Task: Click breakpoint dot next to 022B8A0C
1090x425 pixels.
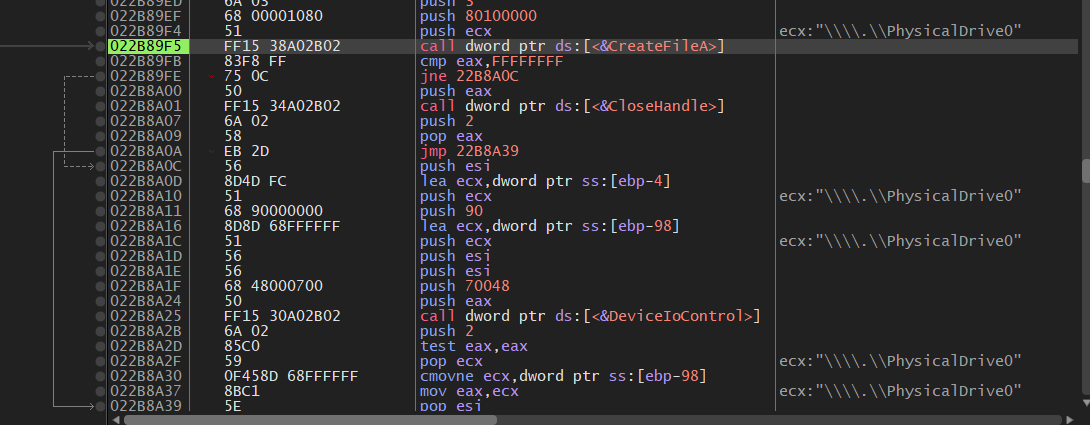Action: point(100,166)
